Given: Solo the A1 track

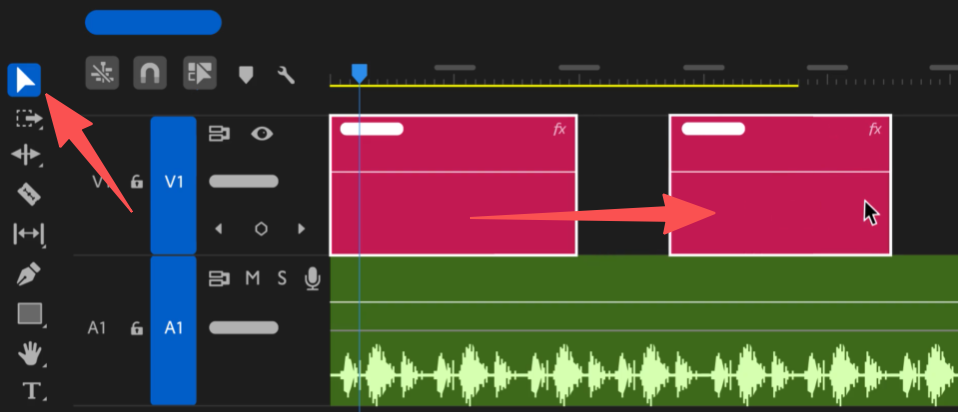Looking at the screenshot, I should click(x=282, y=279).
